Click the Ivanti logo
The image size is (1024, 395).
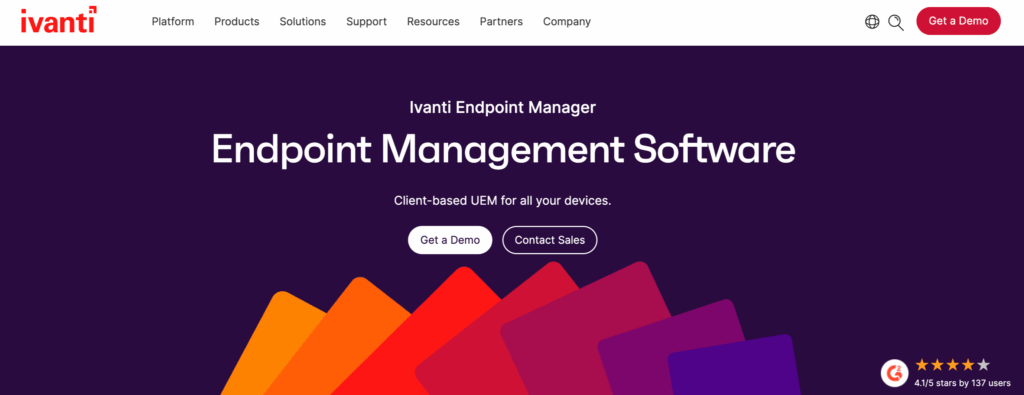click(x=59, y=20)
